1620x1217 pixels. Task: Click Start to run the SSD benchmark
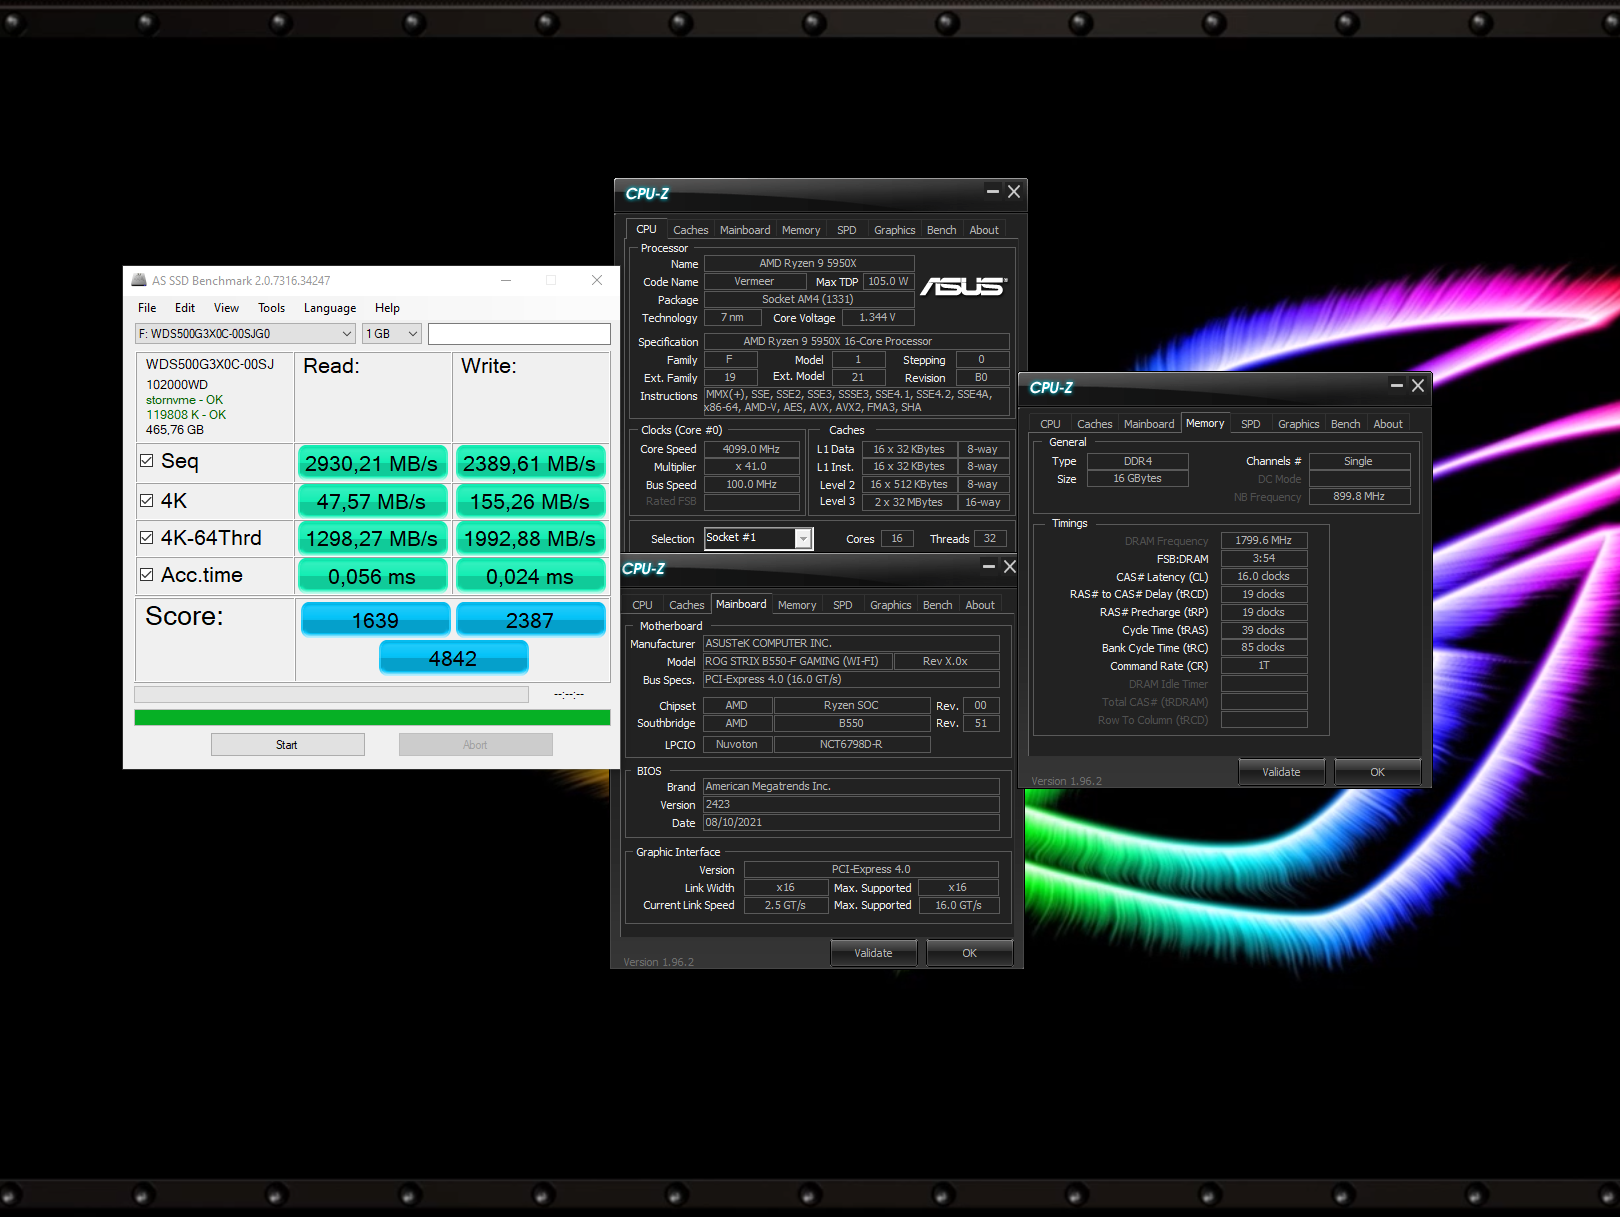pos(287,745)
